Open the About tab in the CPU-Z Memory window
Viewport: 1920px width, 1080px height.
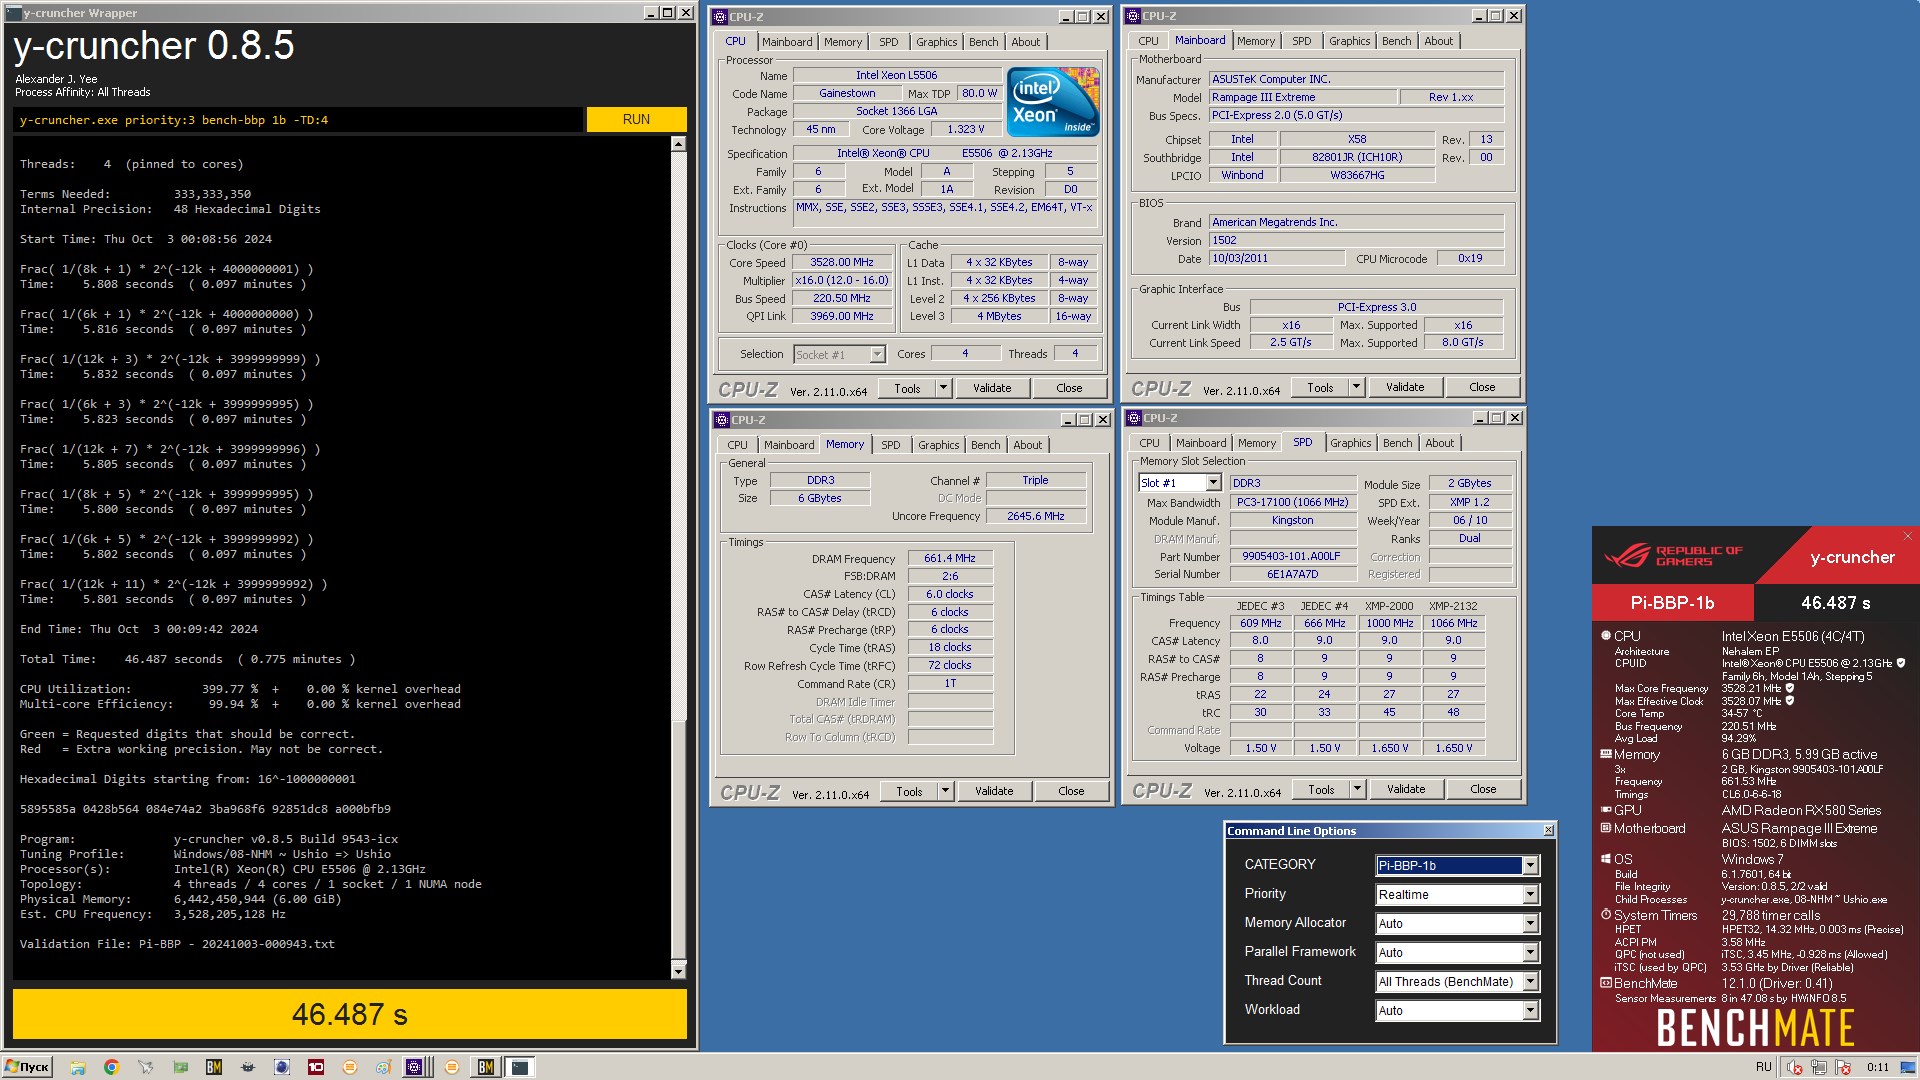point(1028,445)
